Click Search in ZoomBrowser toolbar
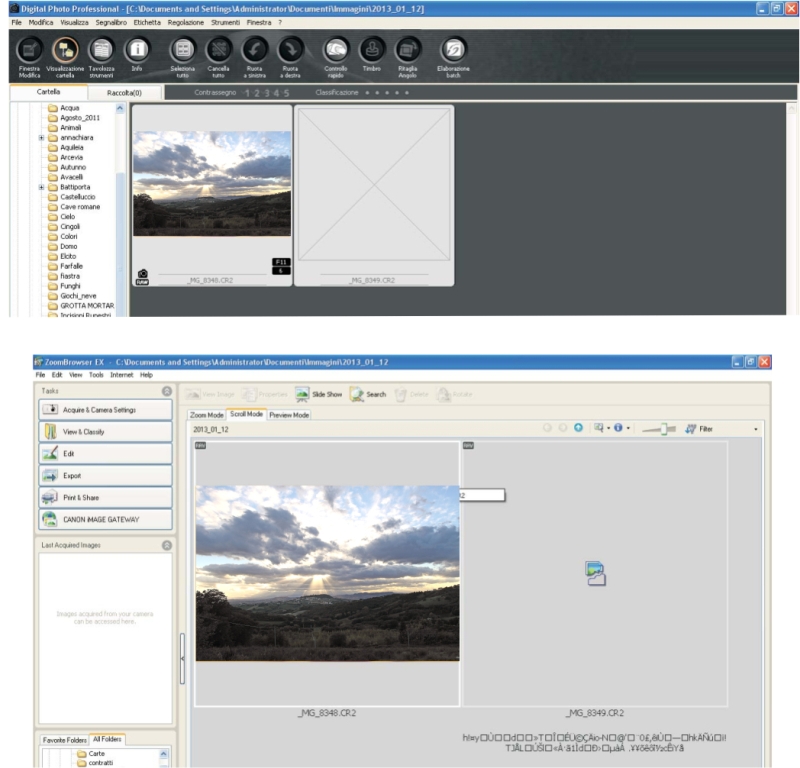Image resolution: width=800 pixels, height=768 pixels. click(368, 394)
